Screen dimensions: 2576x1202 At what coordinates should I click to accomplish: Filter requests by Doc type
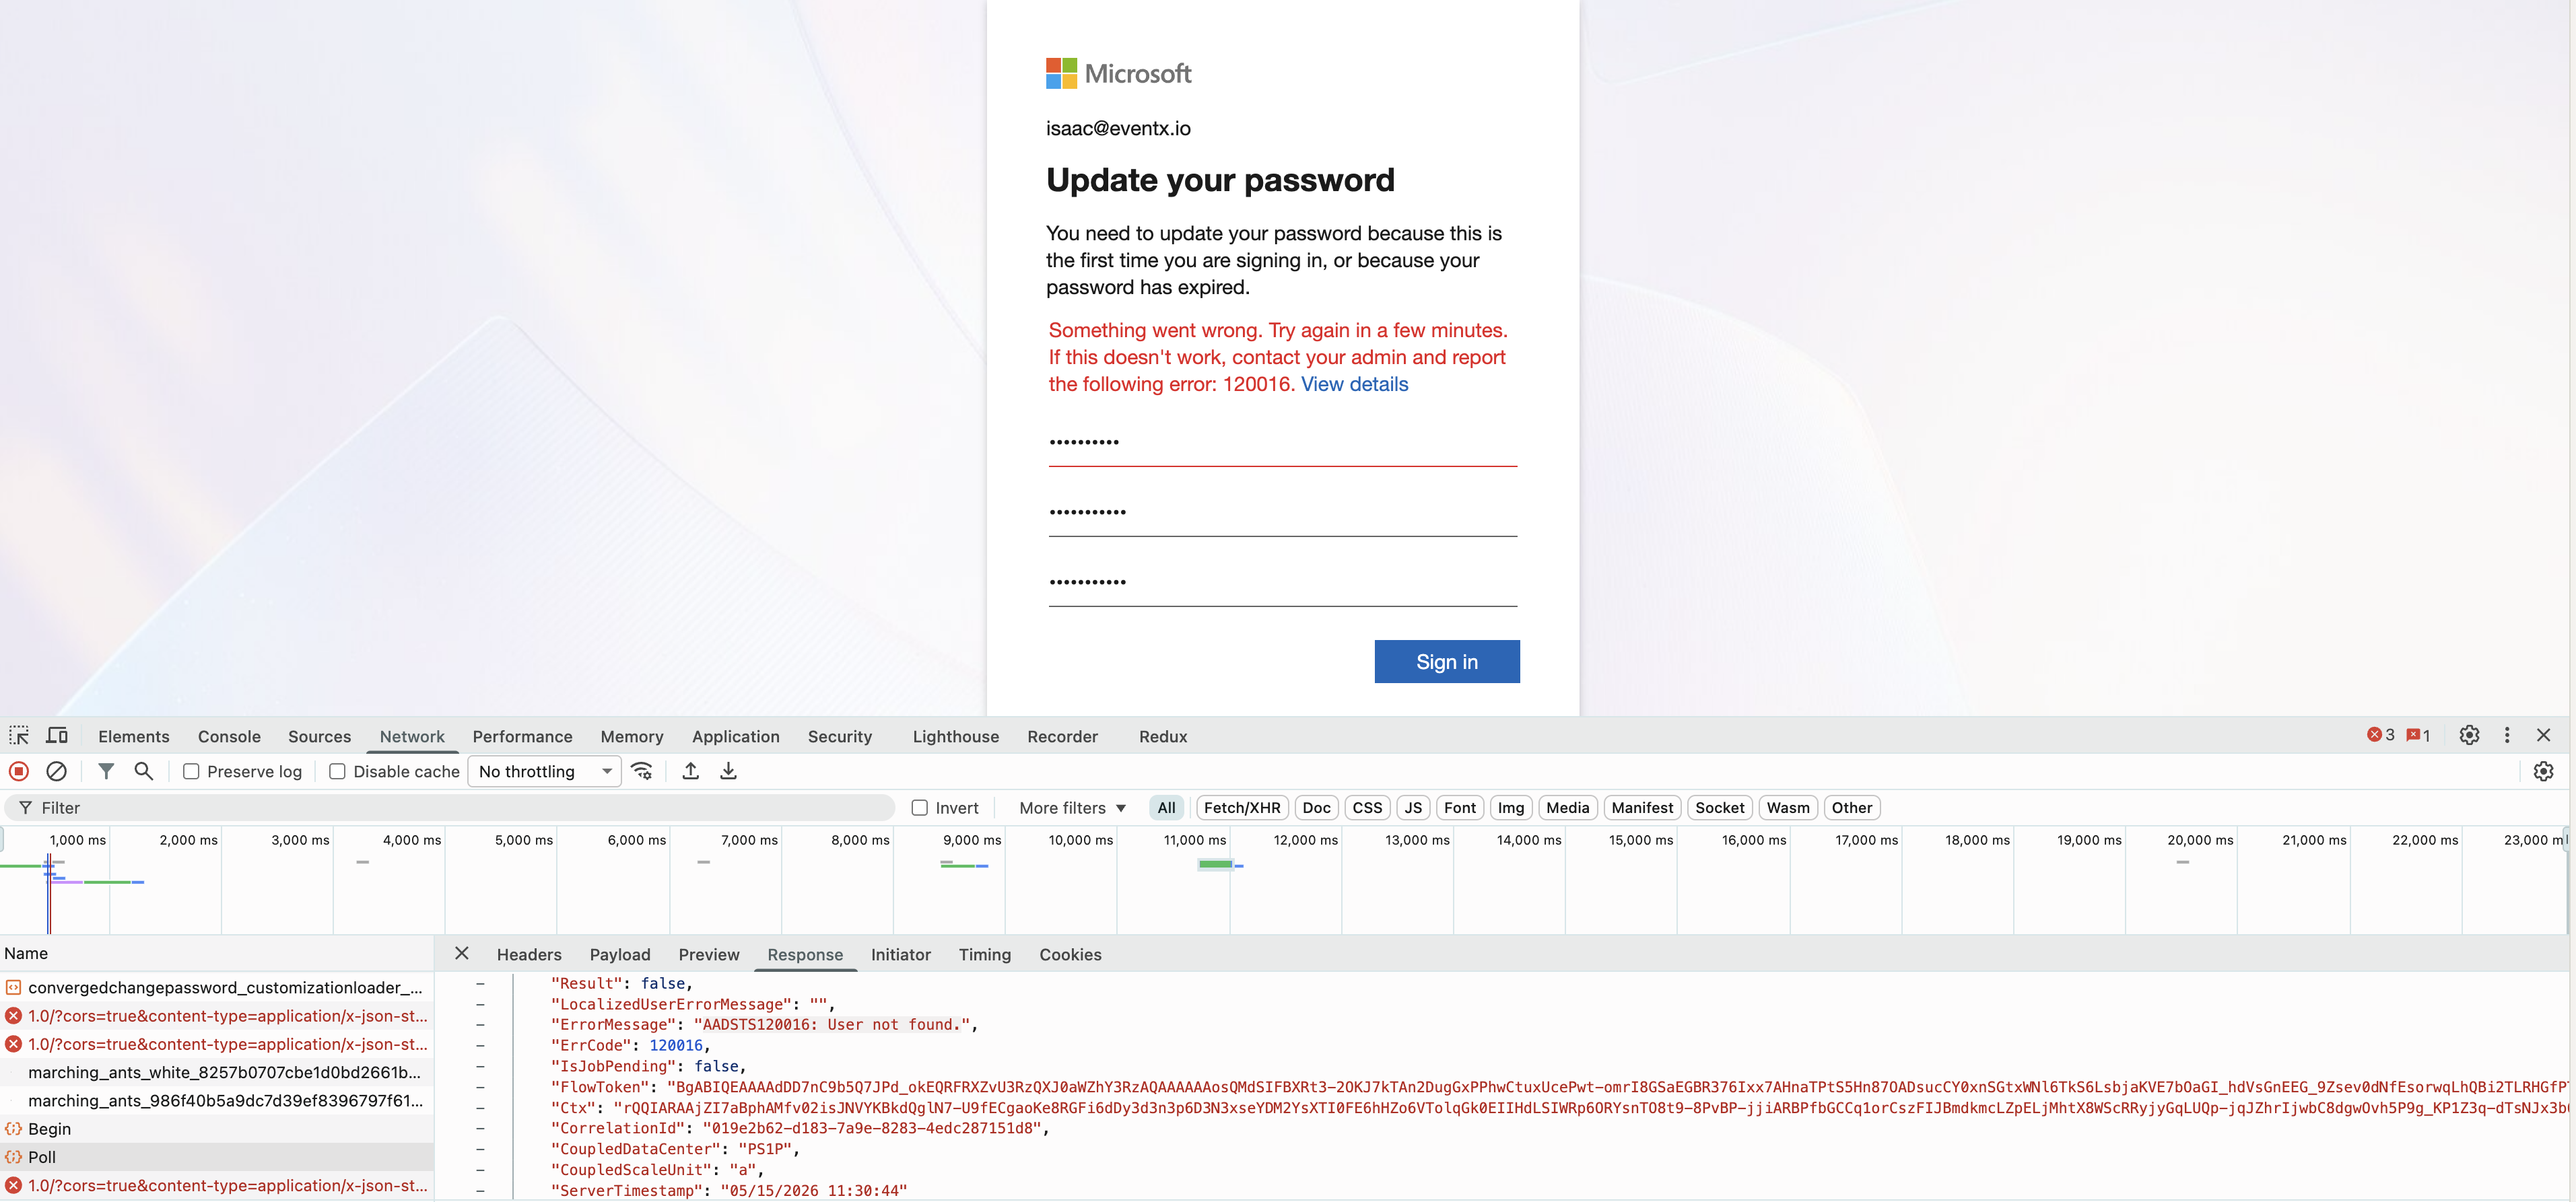[x=1316, y=808]
